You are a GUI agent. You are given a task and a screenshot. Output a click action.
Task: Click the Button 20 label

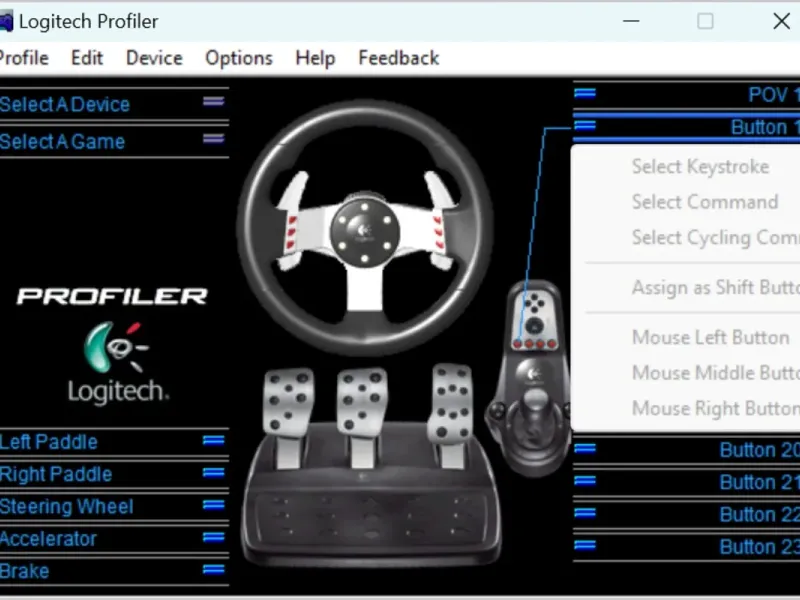point(759,450)
